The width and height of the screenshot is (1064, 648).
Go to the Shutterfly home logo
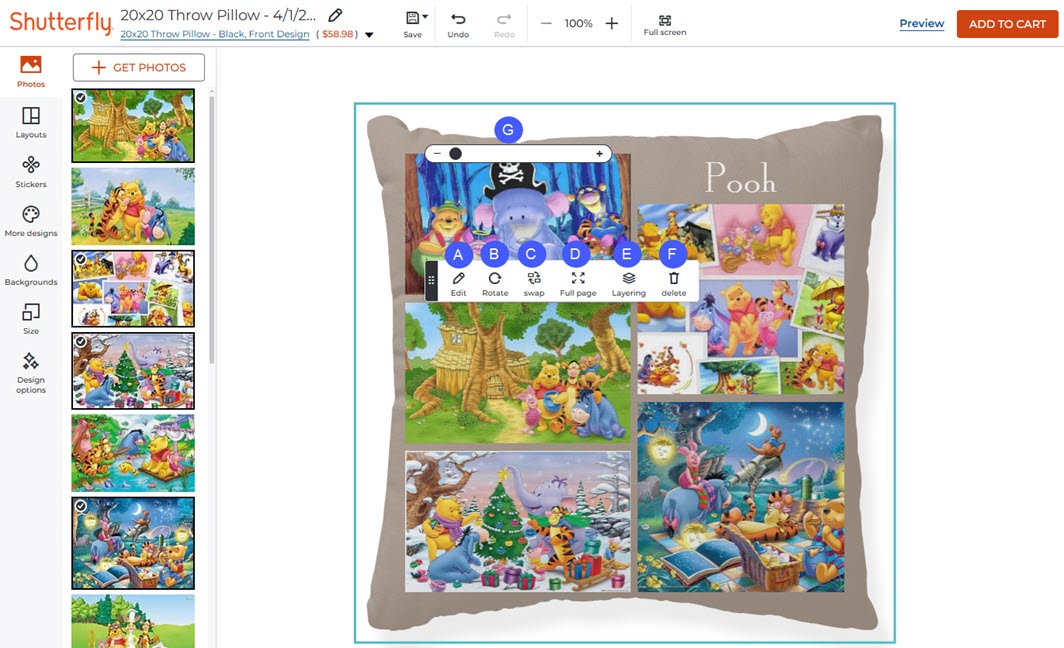(60, 22)
